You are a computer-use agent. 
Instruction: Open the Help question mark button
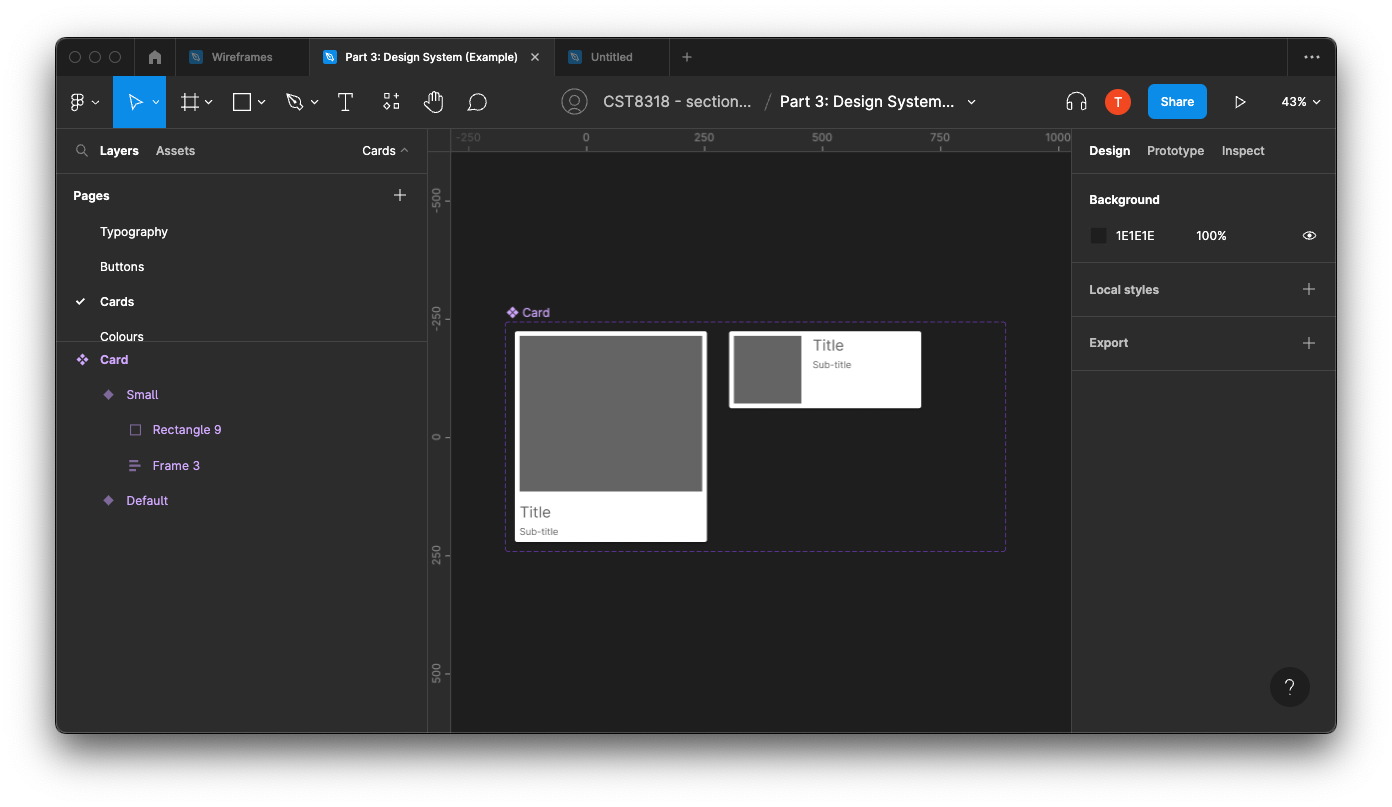(x=1289, y=687)
